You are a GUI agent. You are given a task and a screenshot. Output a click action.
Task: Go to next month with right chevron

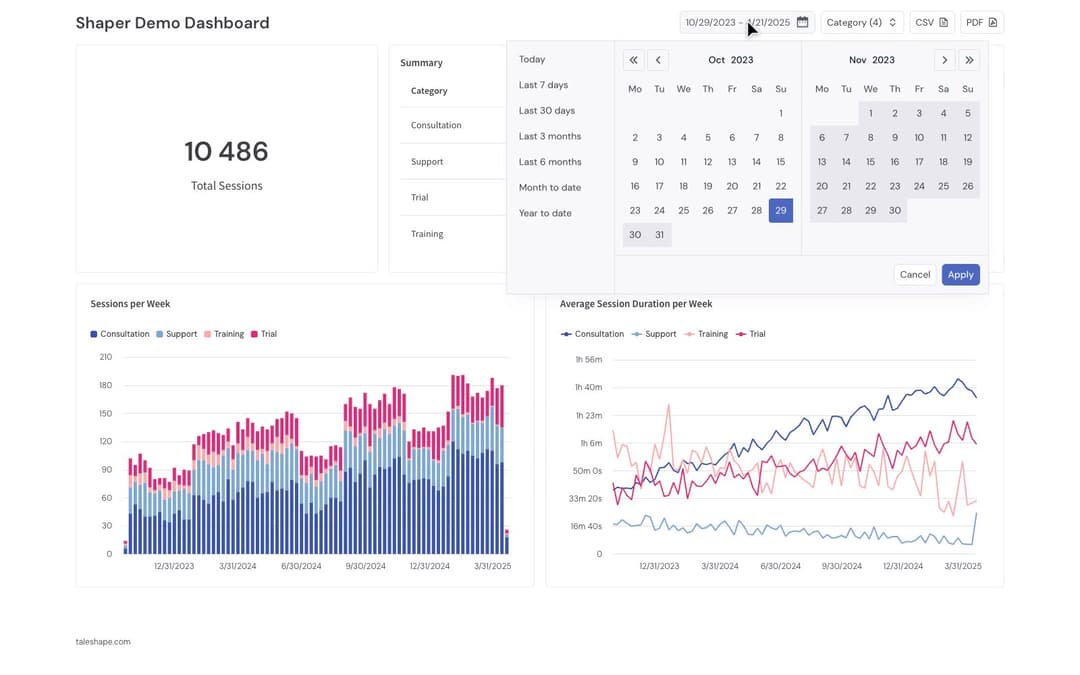944,60
